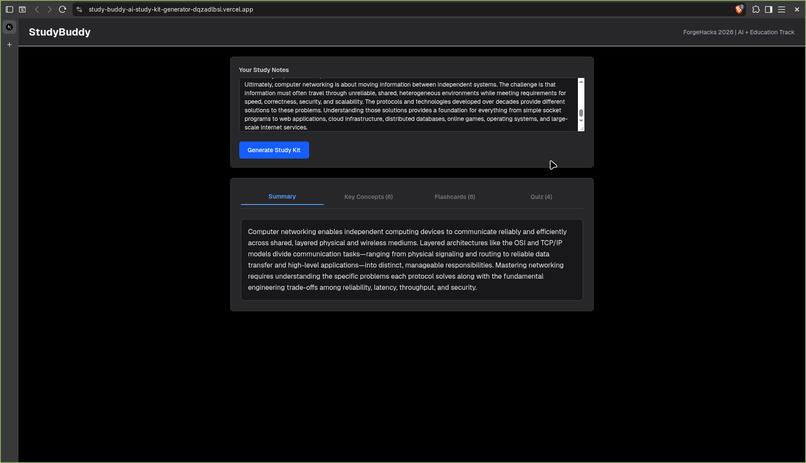Go back with the browser back arrow
The image size is (806, 463).
pyautogui.click(x=37, y=9)
